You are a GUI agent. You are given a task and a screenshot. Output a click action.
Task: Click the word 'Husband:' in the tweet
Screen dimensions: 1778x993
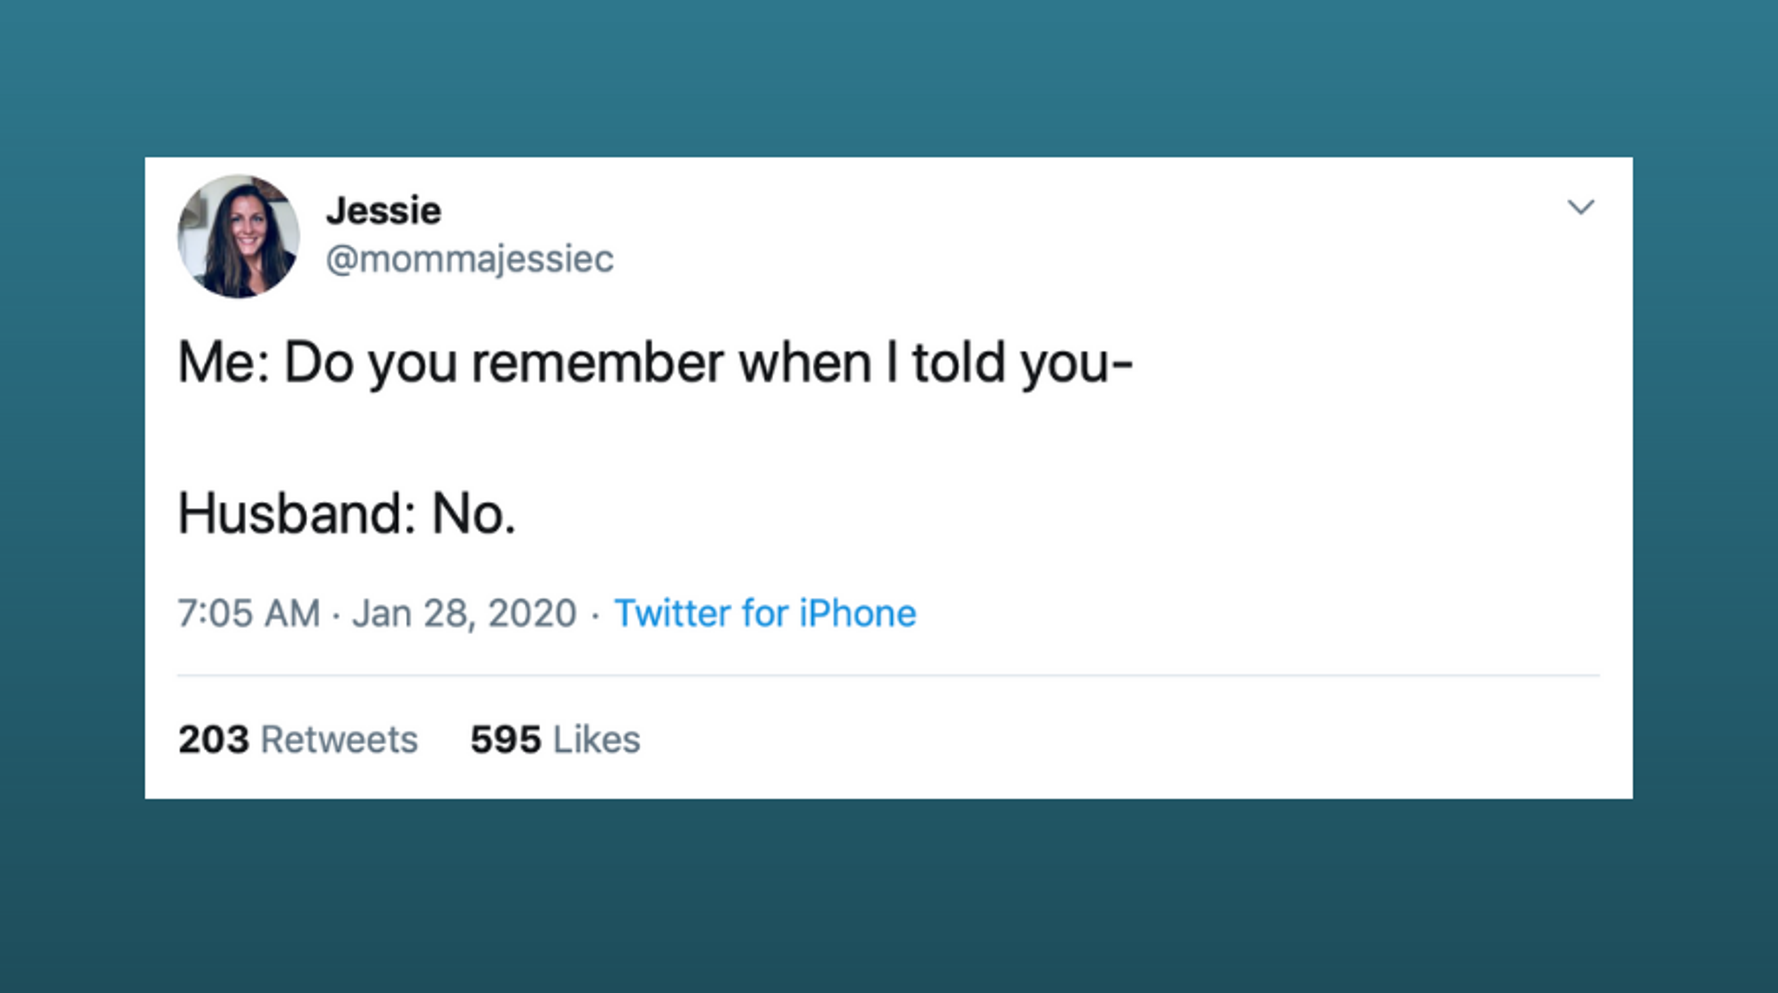[297, 514]
